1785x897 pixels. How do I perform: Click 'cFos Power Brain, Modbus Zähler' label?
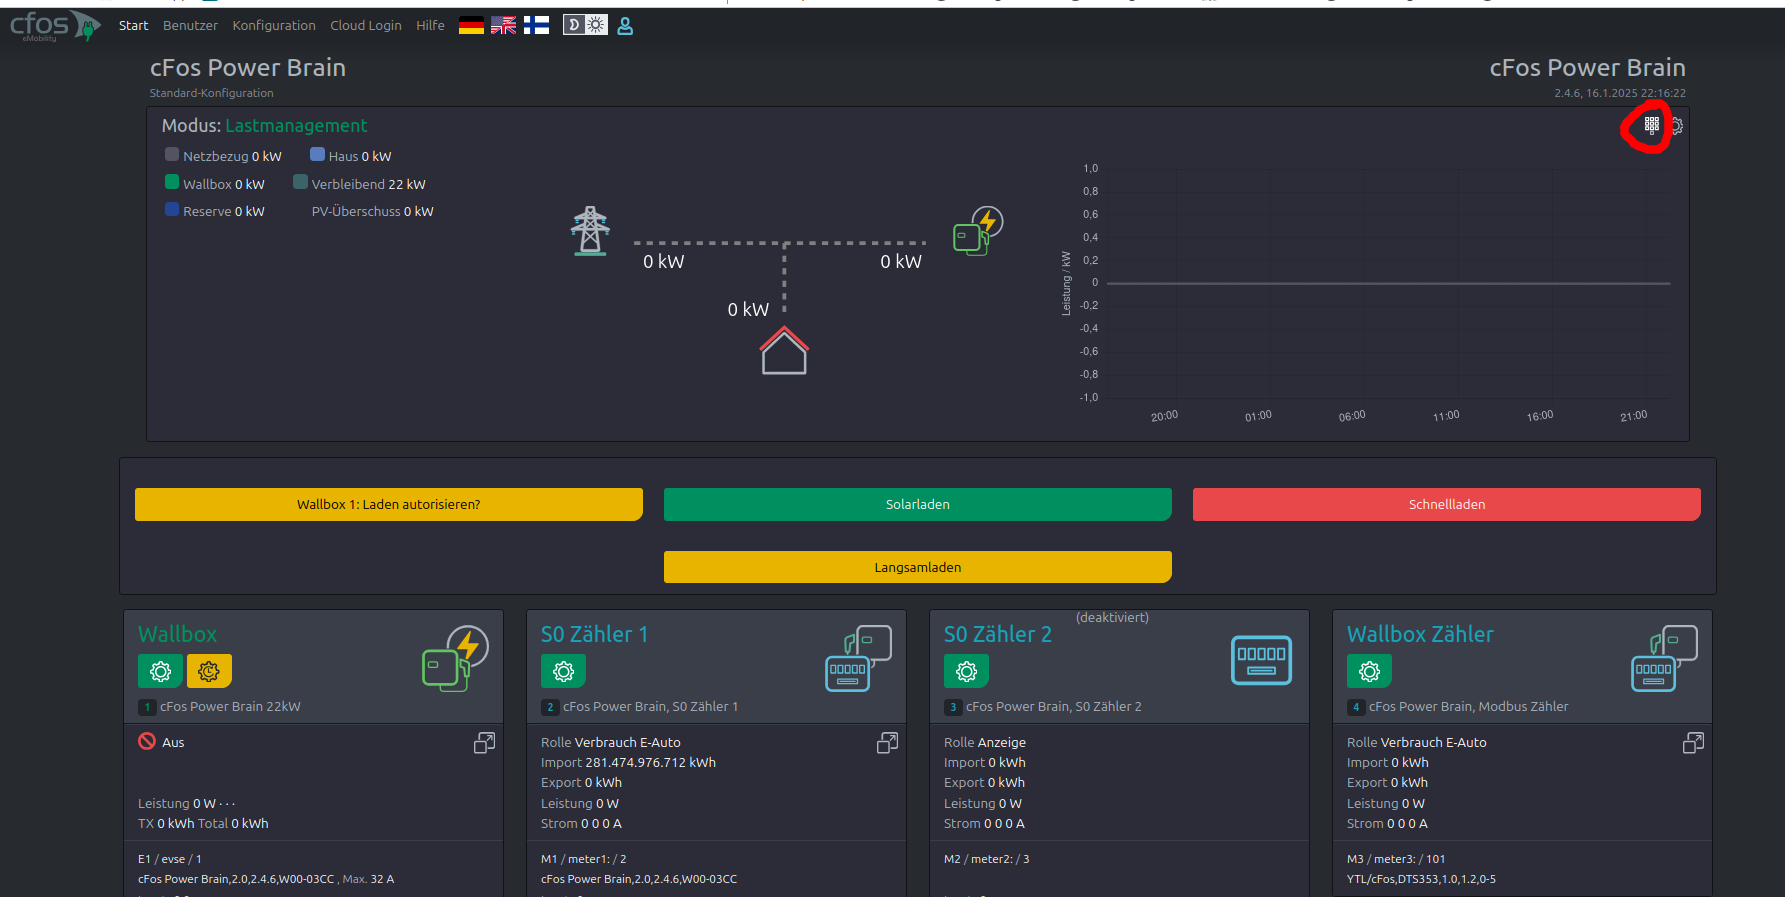coord(1468,707)
